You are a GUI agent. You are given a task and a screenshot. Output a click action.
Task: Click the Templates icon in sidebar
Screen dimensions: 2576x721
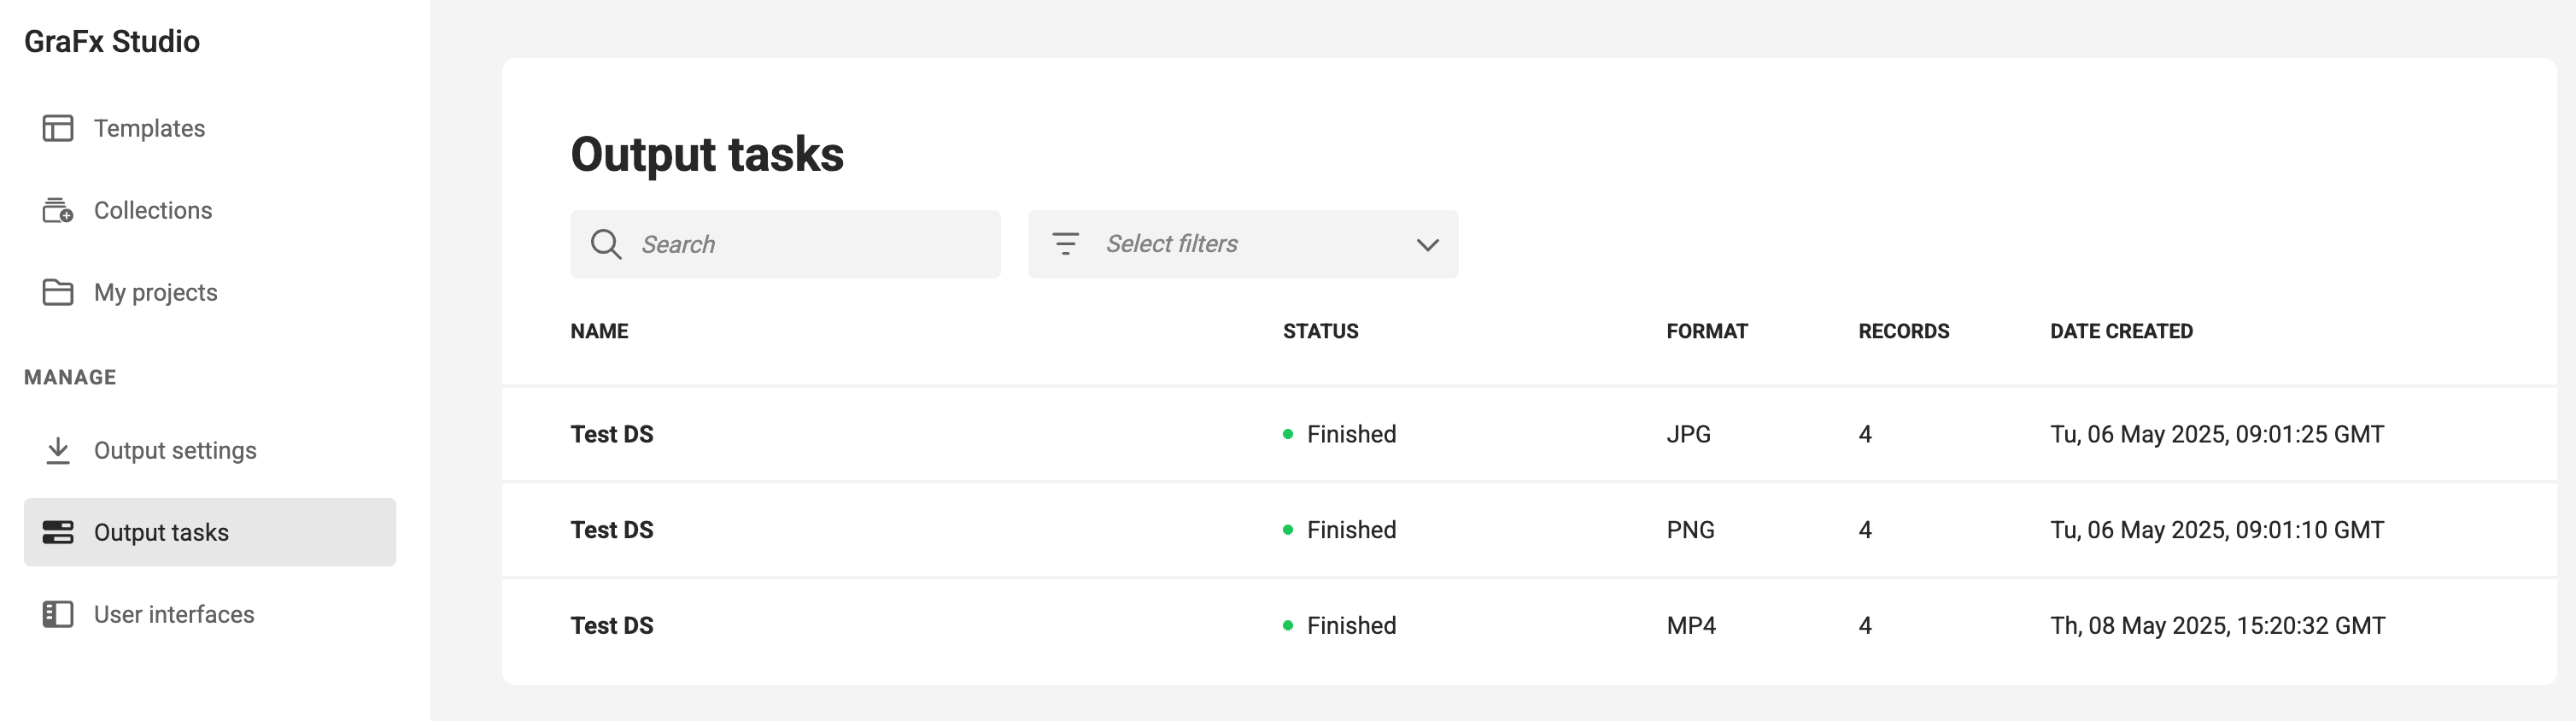(x=58, y=128)
